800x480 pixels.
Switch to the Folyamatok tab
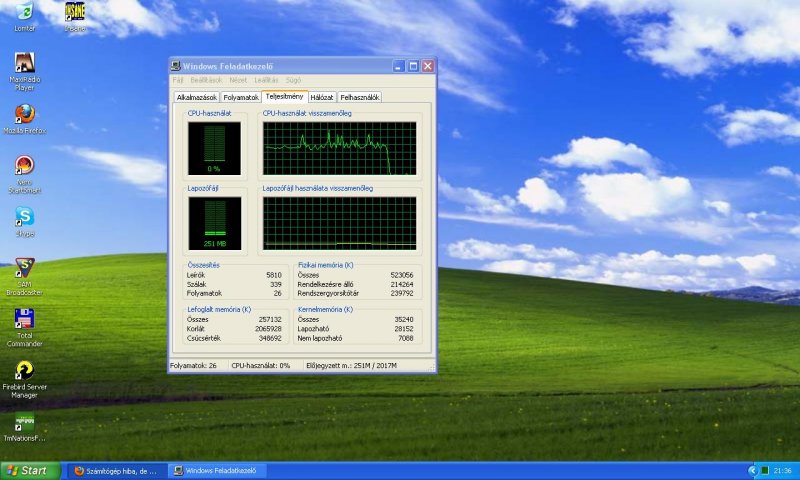tap(241, 97)
